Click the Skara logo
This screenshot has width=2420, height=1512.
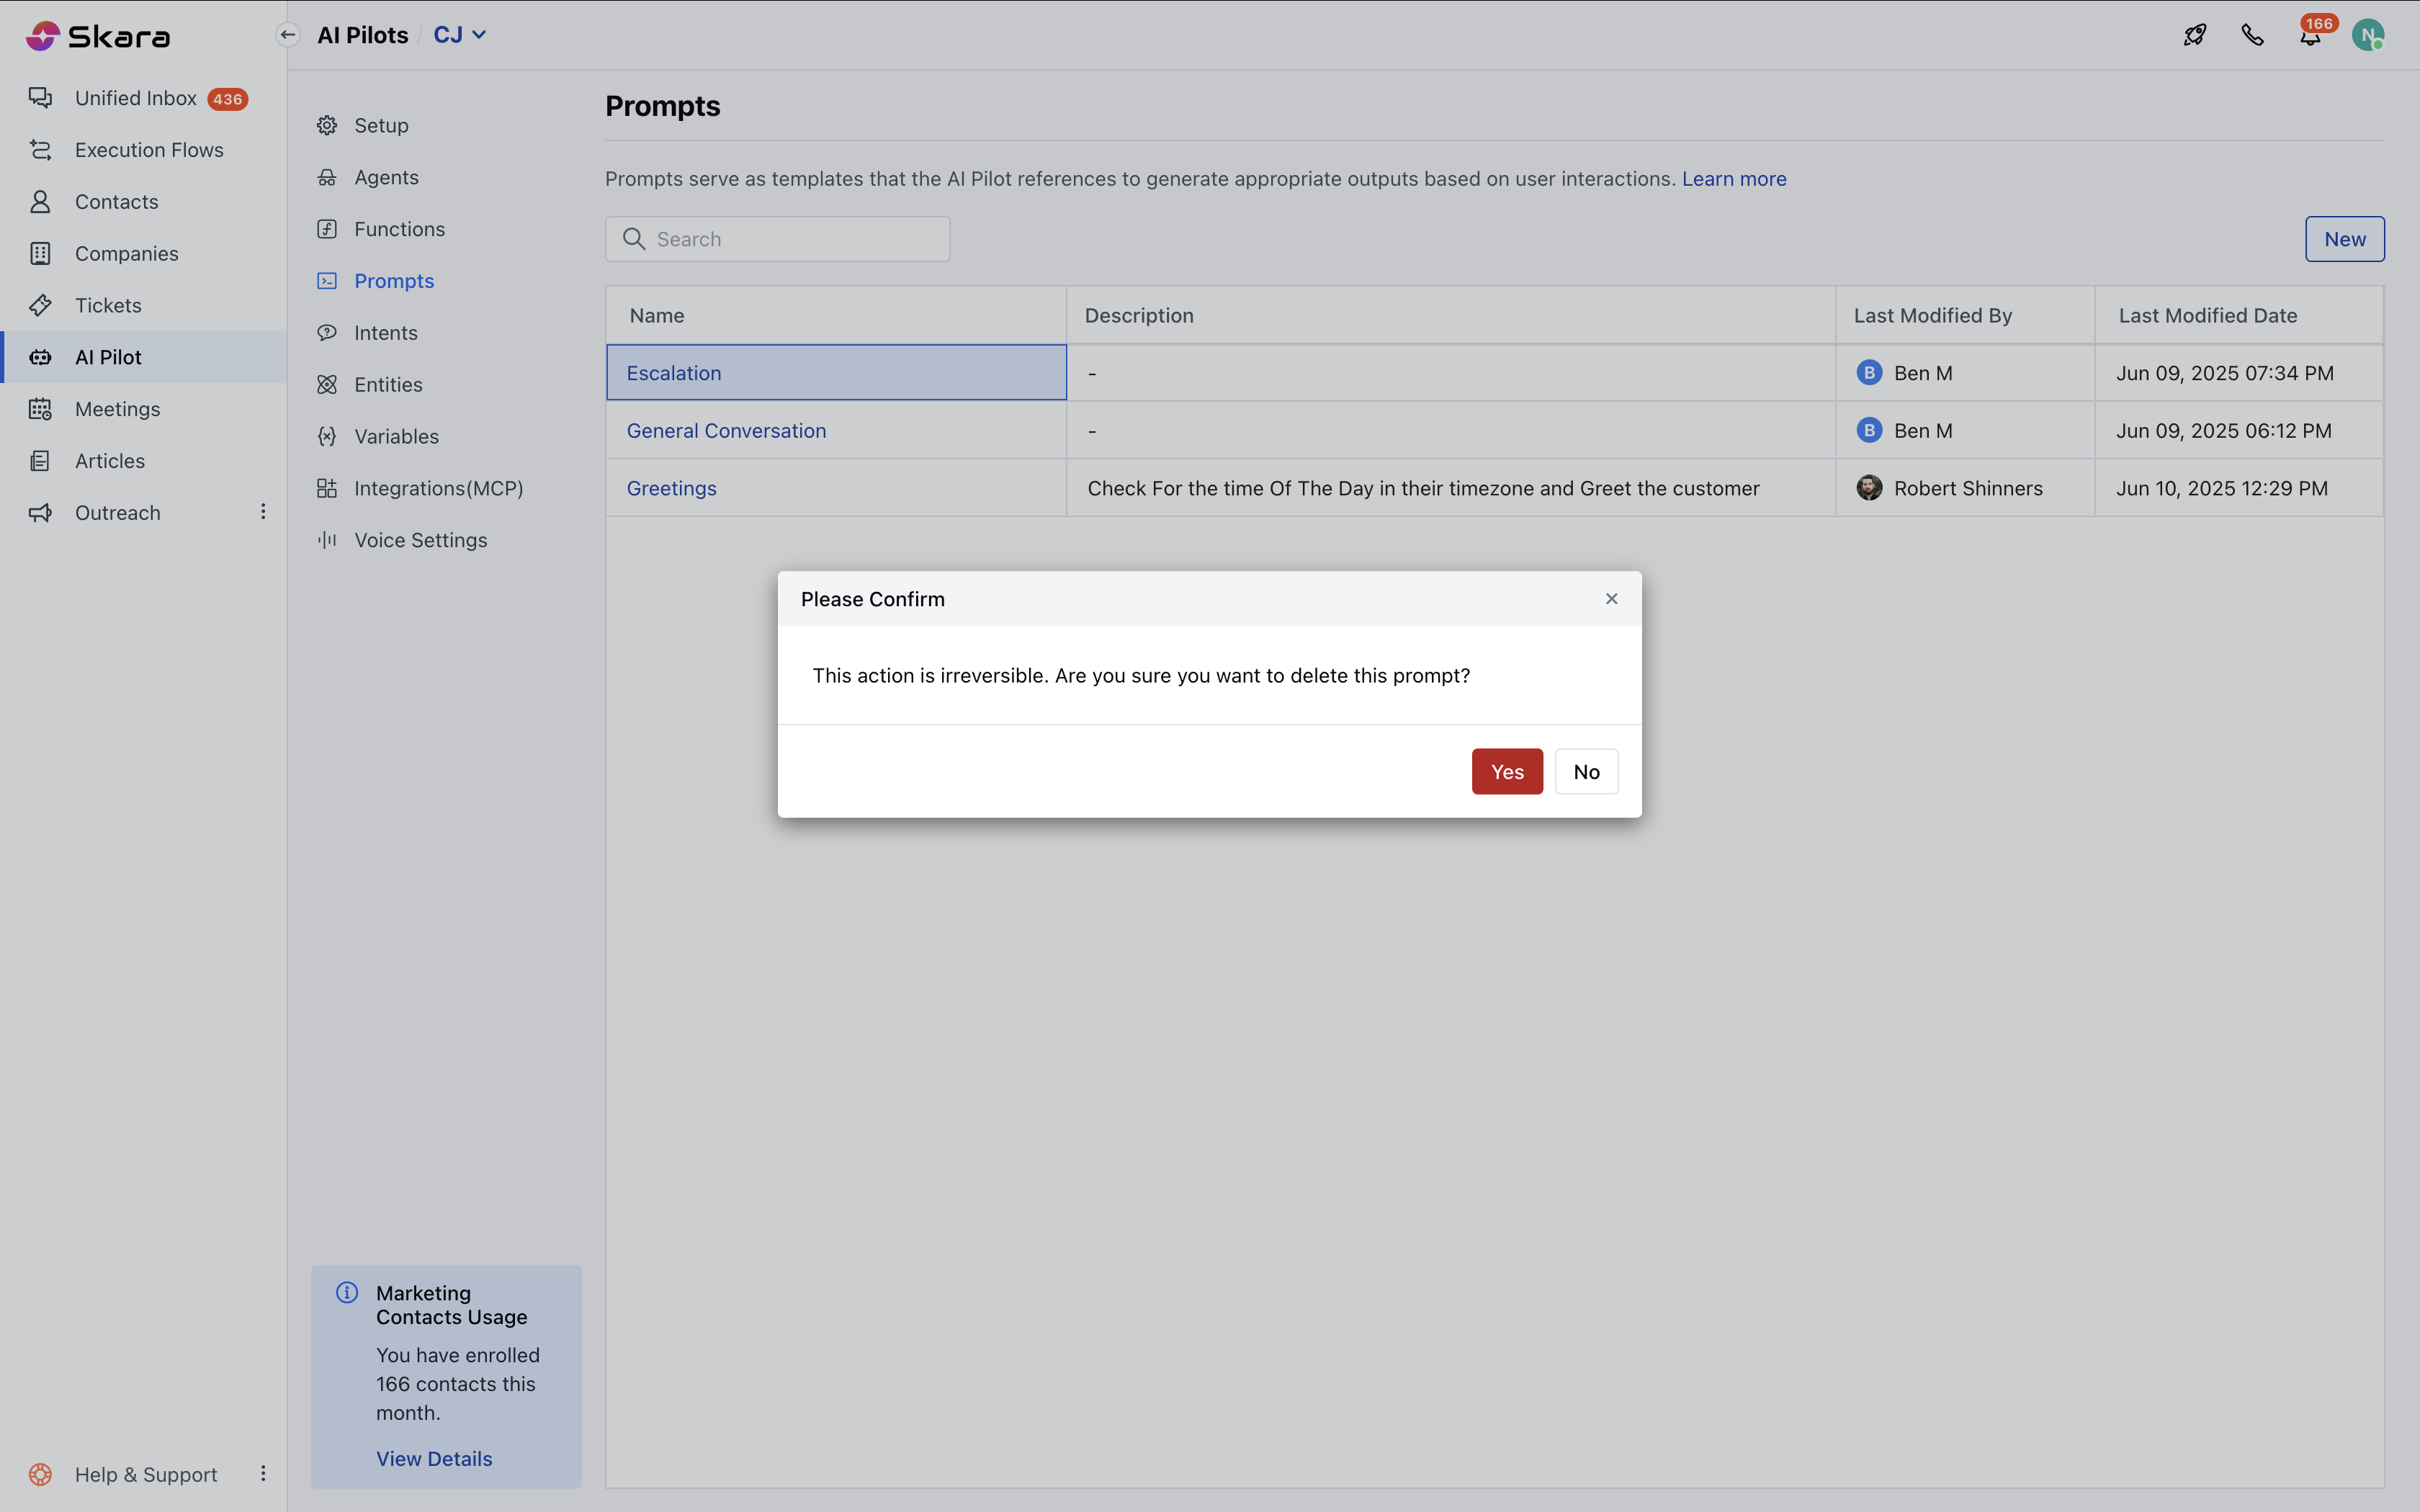coord(98,36)
